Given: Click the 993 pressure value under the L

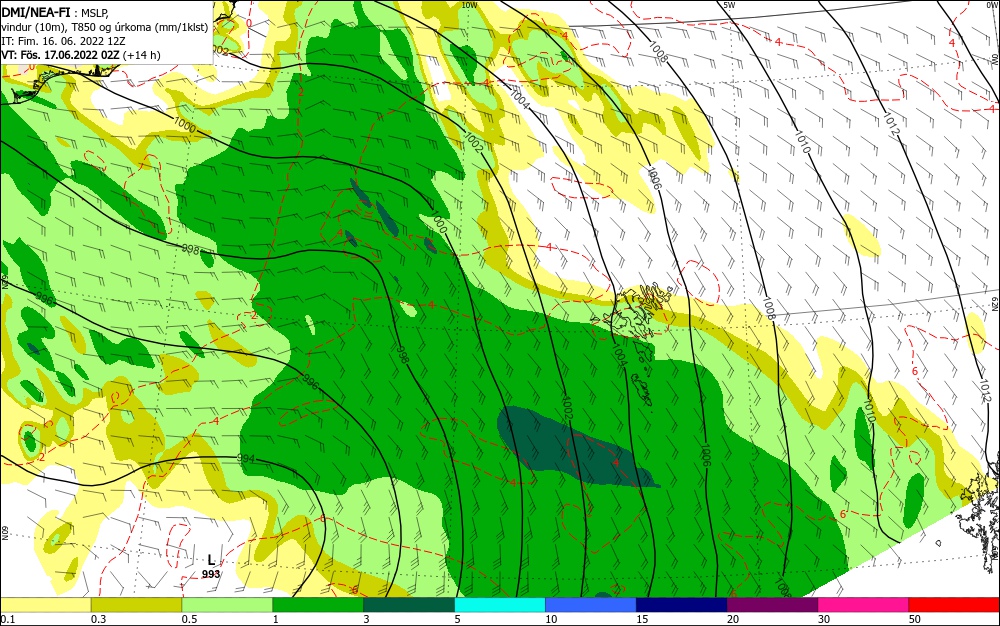Looking at the screenshot, I should coord(211,574).
